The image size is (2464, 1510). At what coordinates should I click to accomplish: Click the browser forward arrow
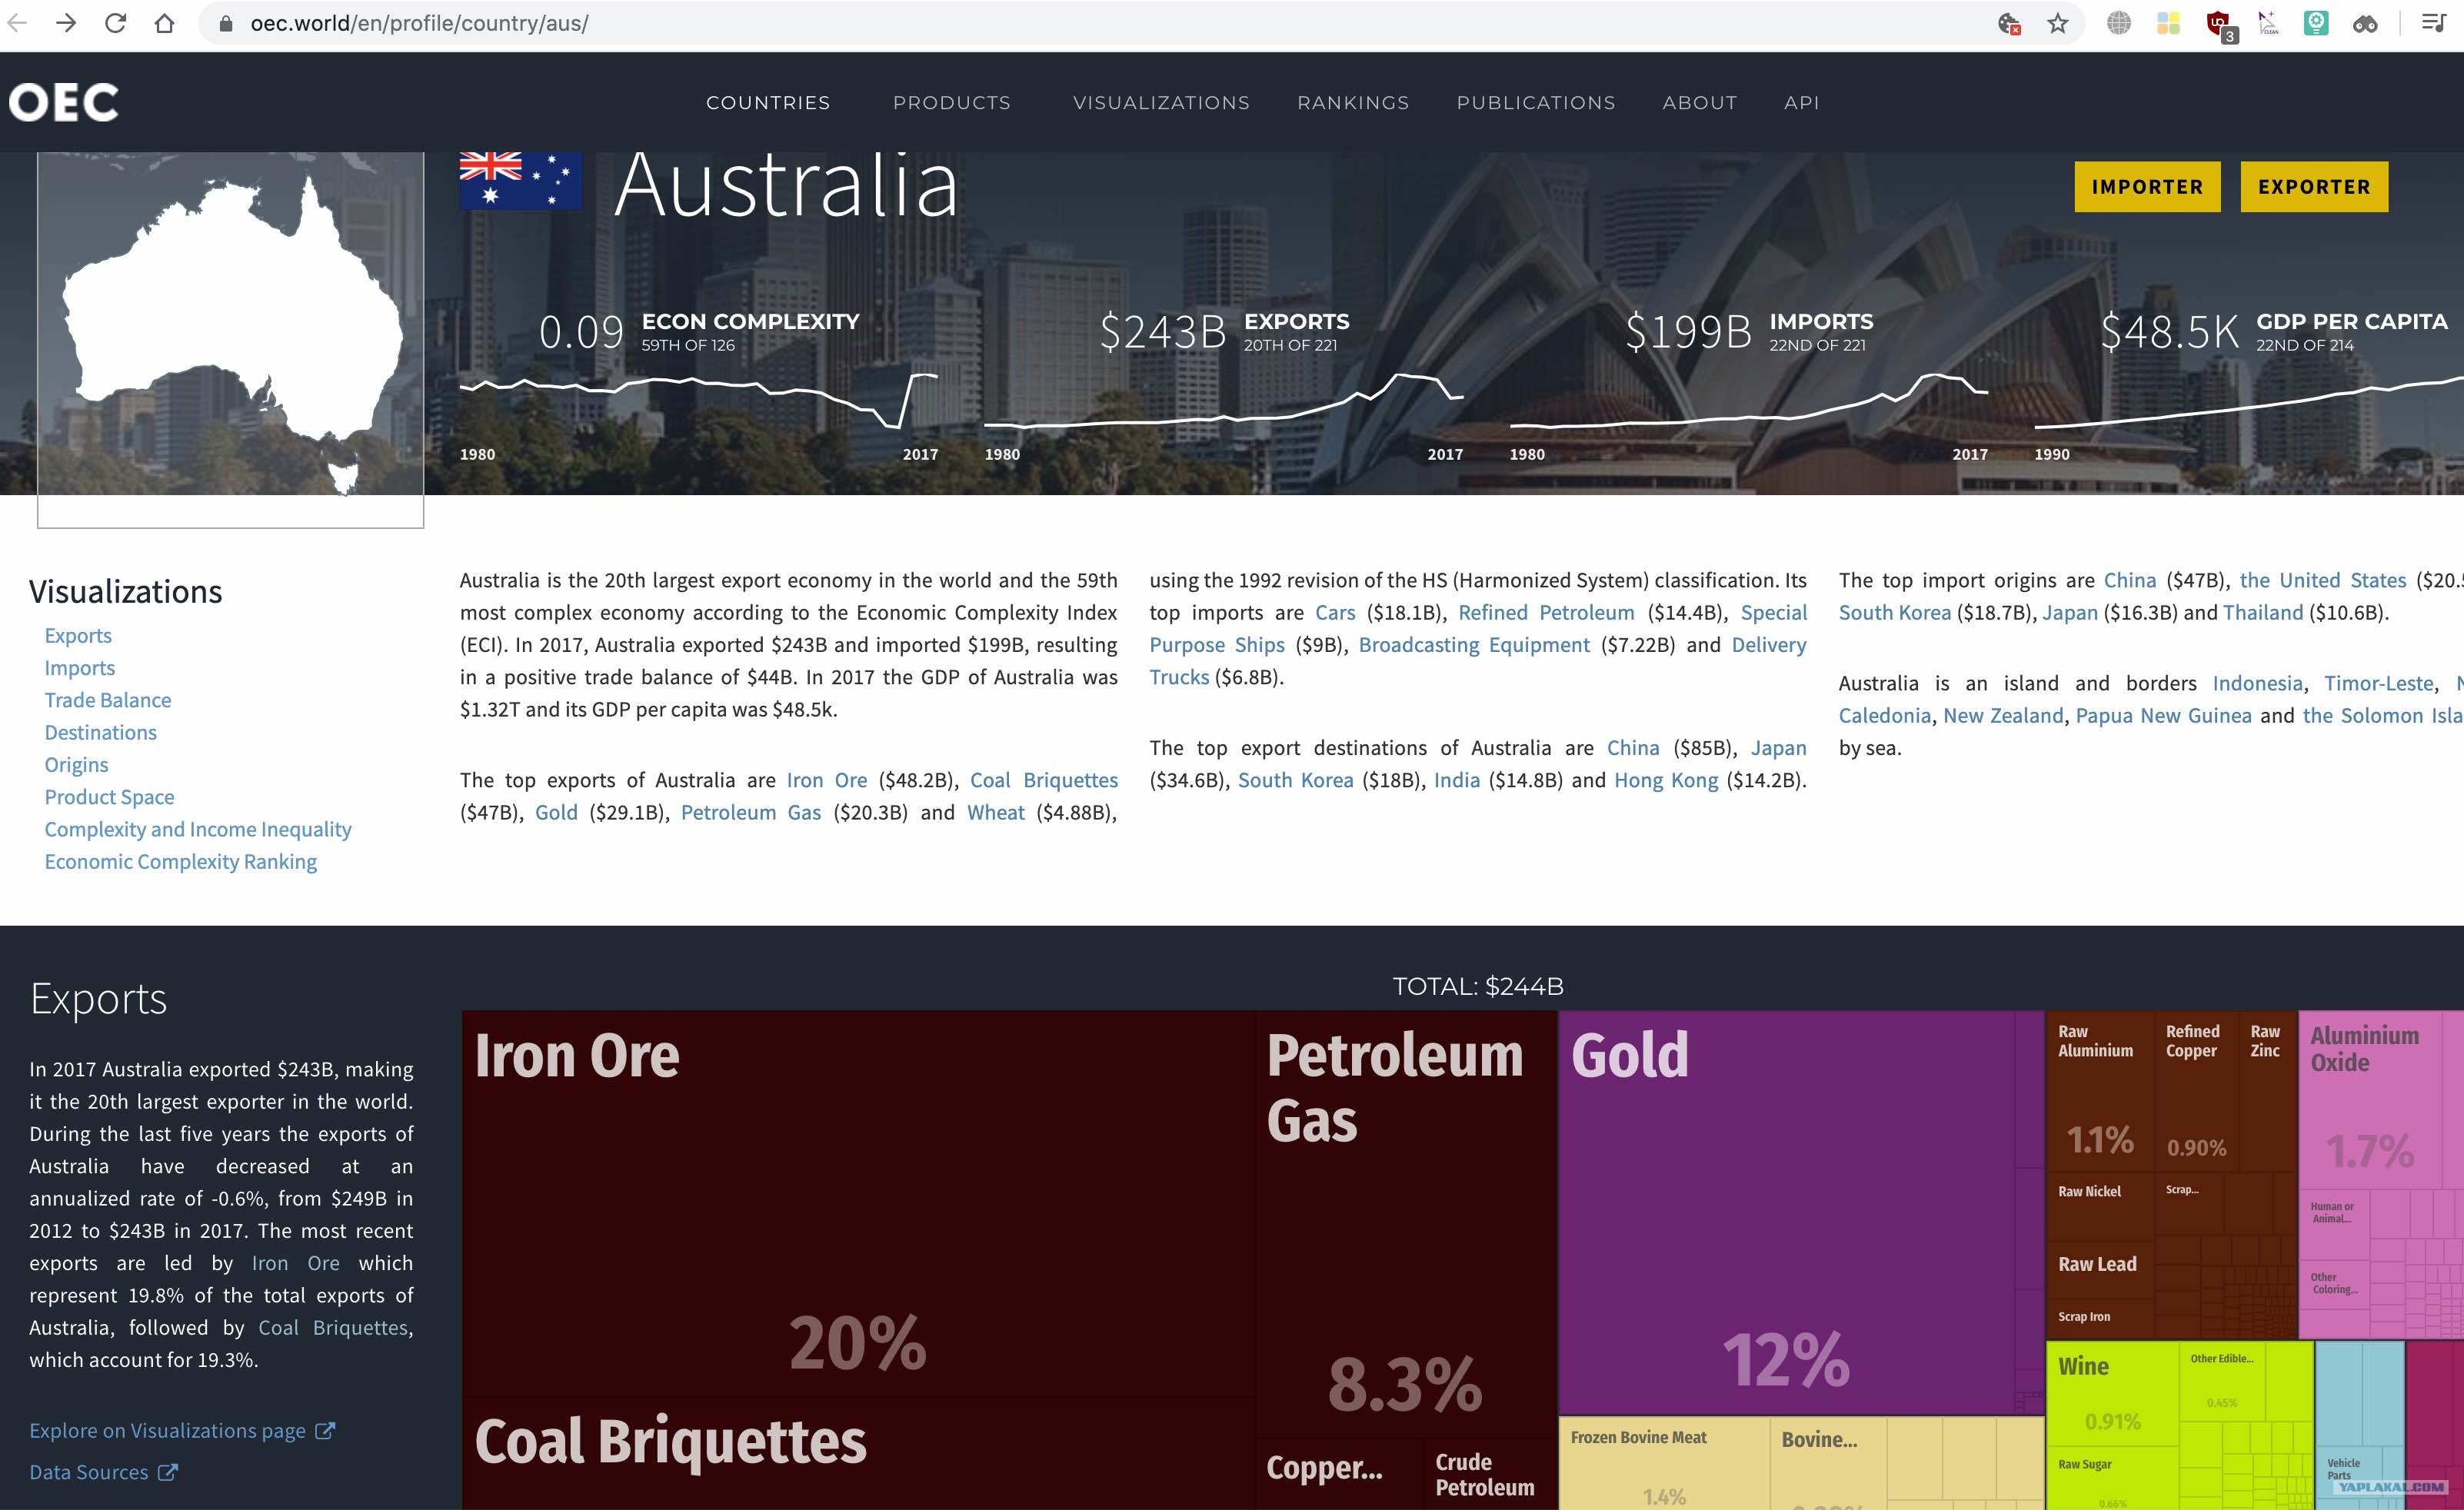click(x=66, y=23)
